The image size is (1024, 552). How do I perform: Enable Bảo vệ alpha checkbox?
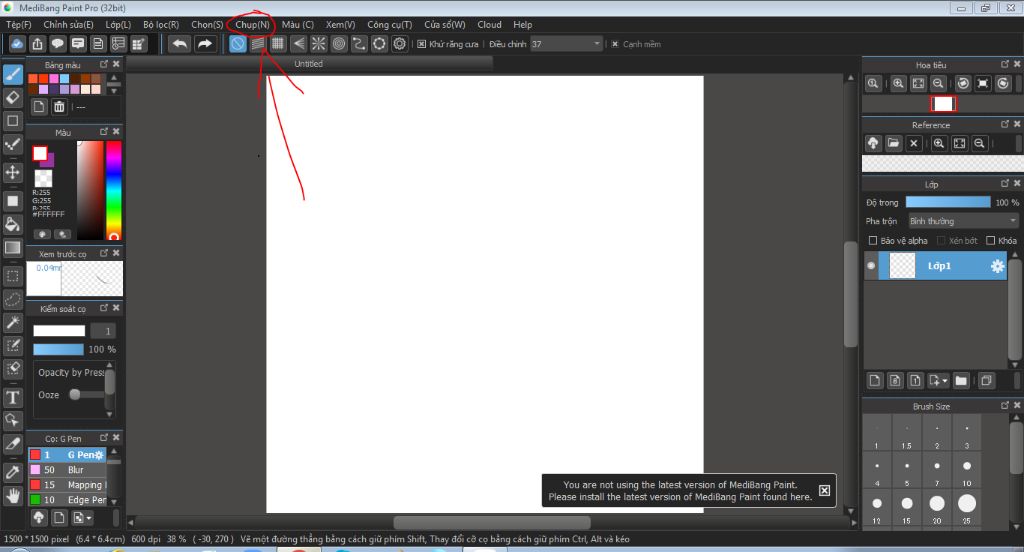tap(872, 240)
